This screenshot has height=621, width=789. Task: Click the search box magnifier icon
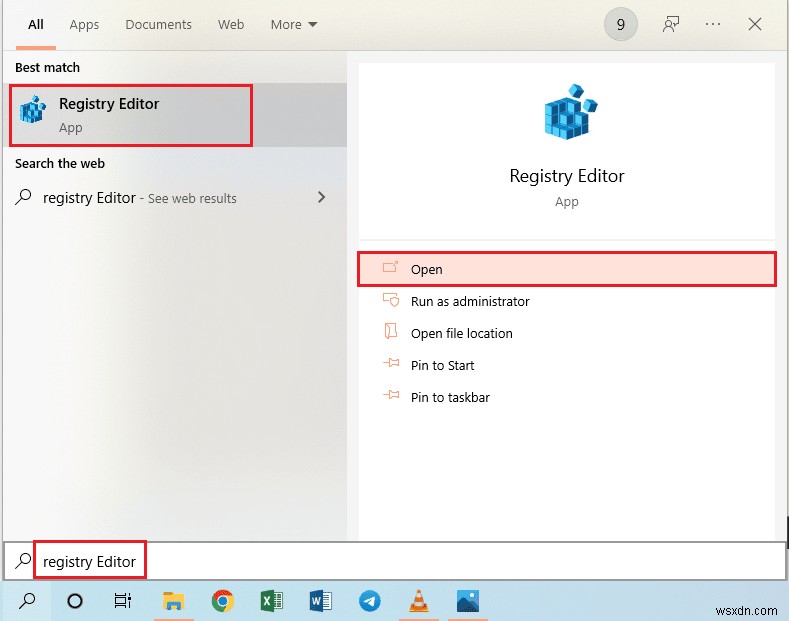click(23, 561)
